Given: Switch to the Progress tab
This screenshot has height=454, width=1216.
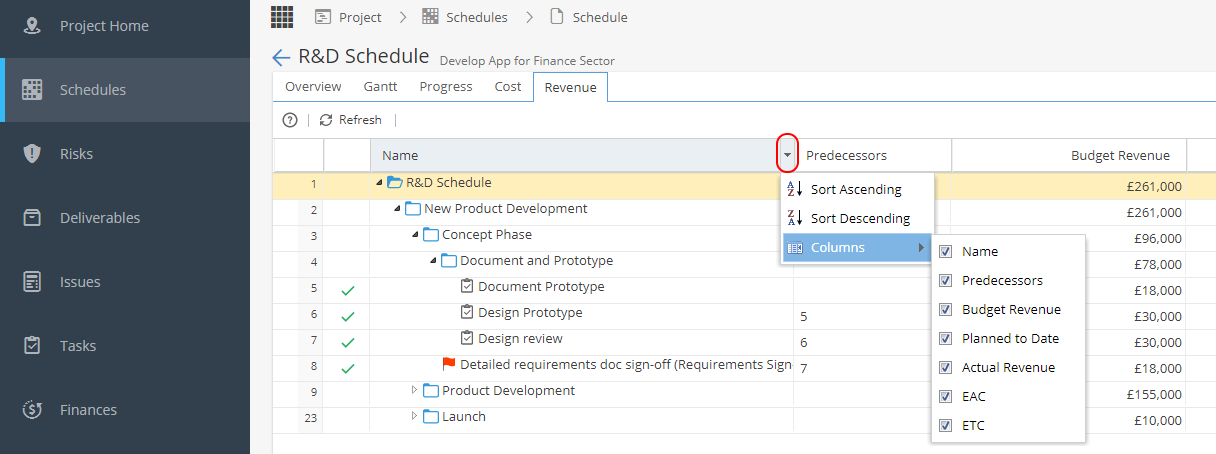Looking at the screenshot, I should (x=446, y=87).
